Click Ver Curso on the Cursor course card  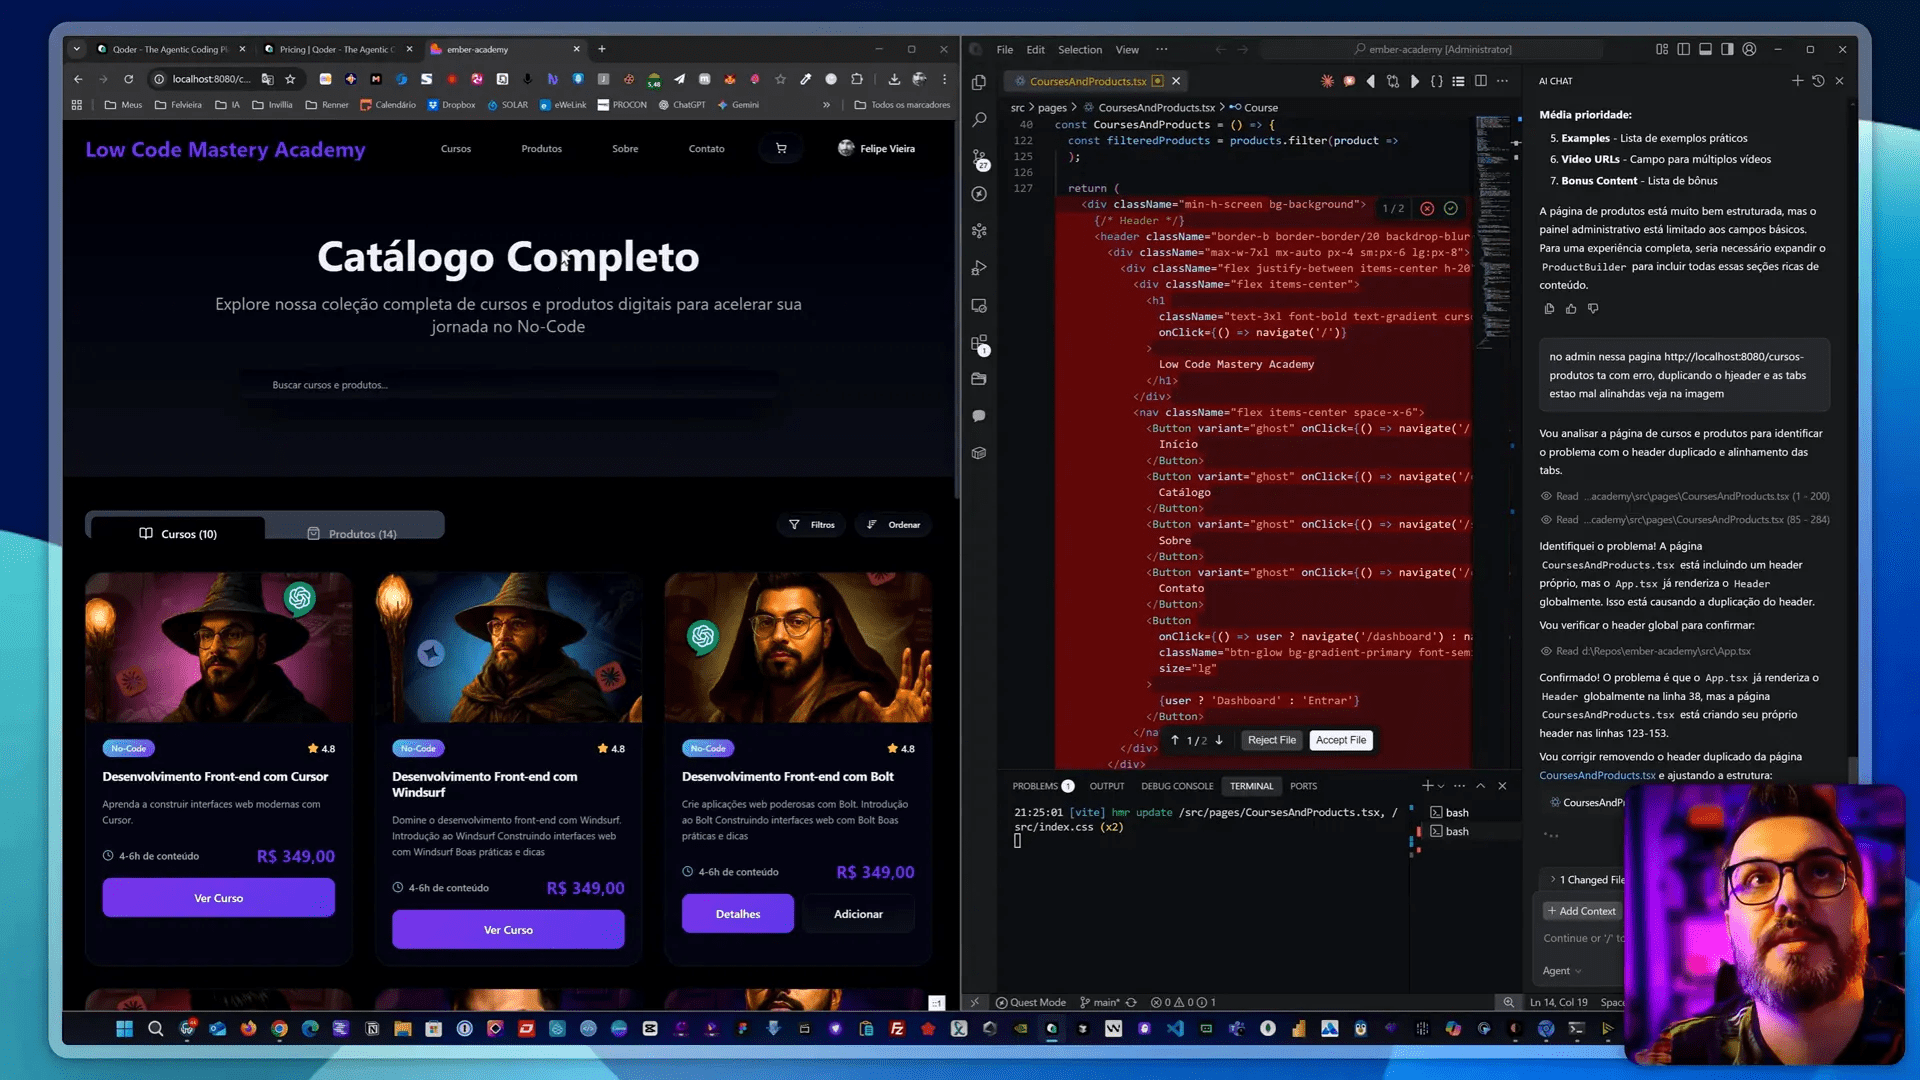218,898
